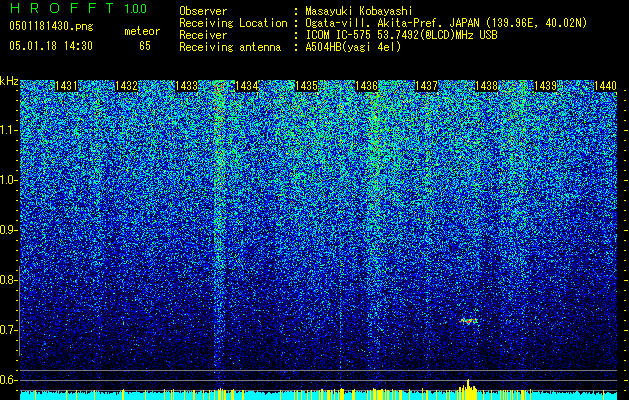Click the 1.1 kHz axis label

click(x=8, y=130)
